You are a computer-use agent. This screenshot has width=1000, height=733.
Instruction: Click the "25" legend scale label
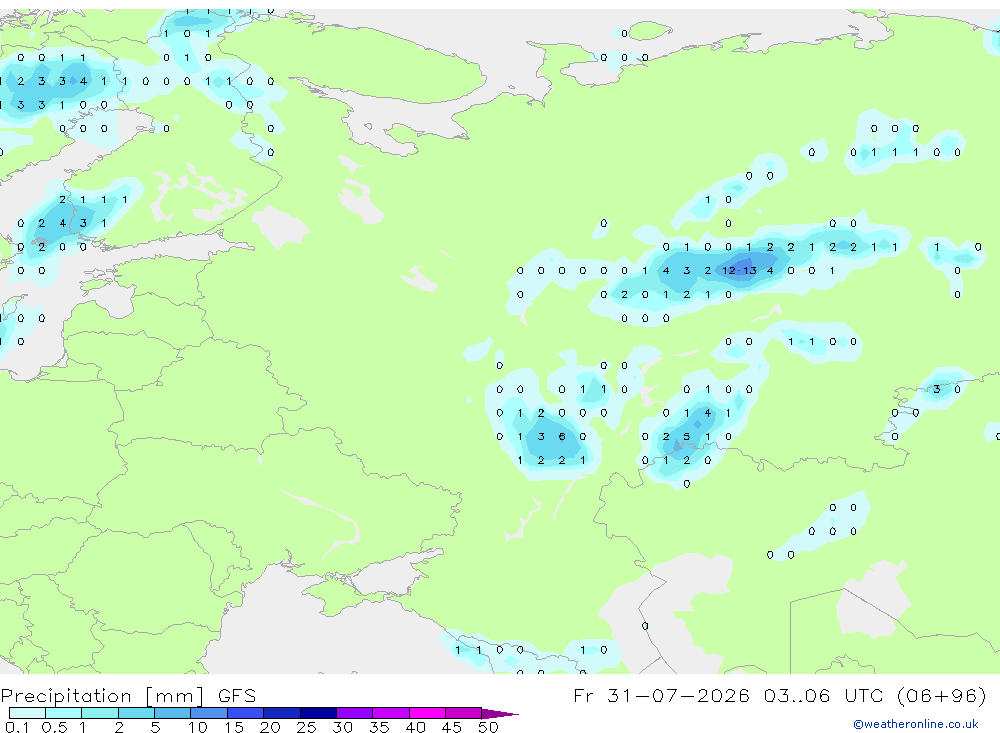[306, 727]
